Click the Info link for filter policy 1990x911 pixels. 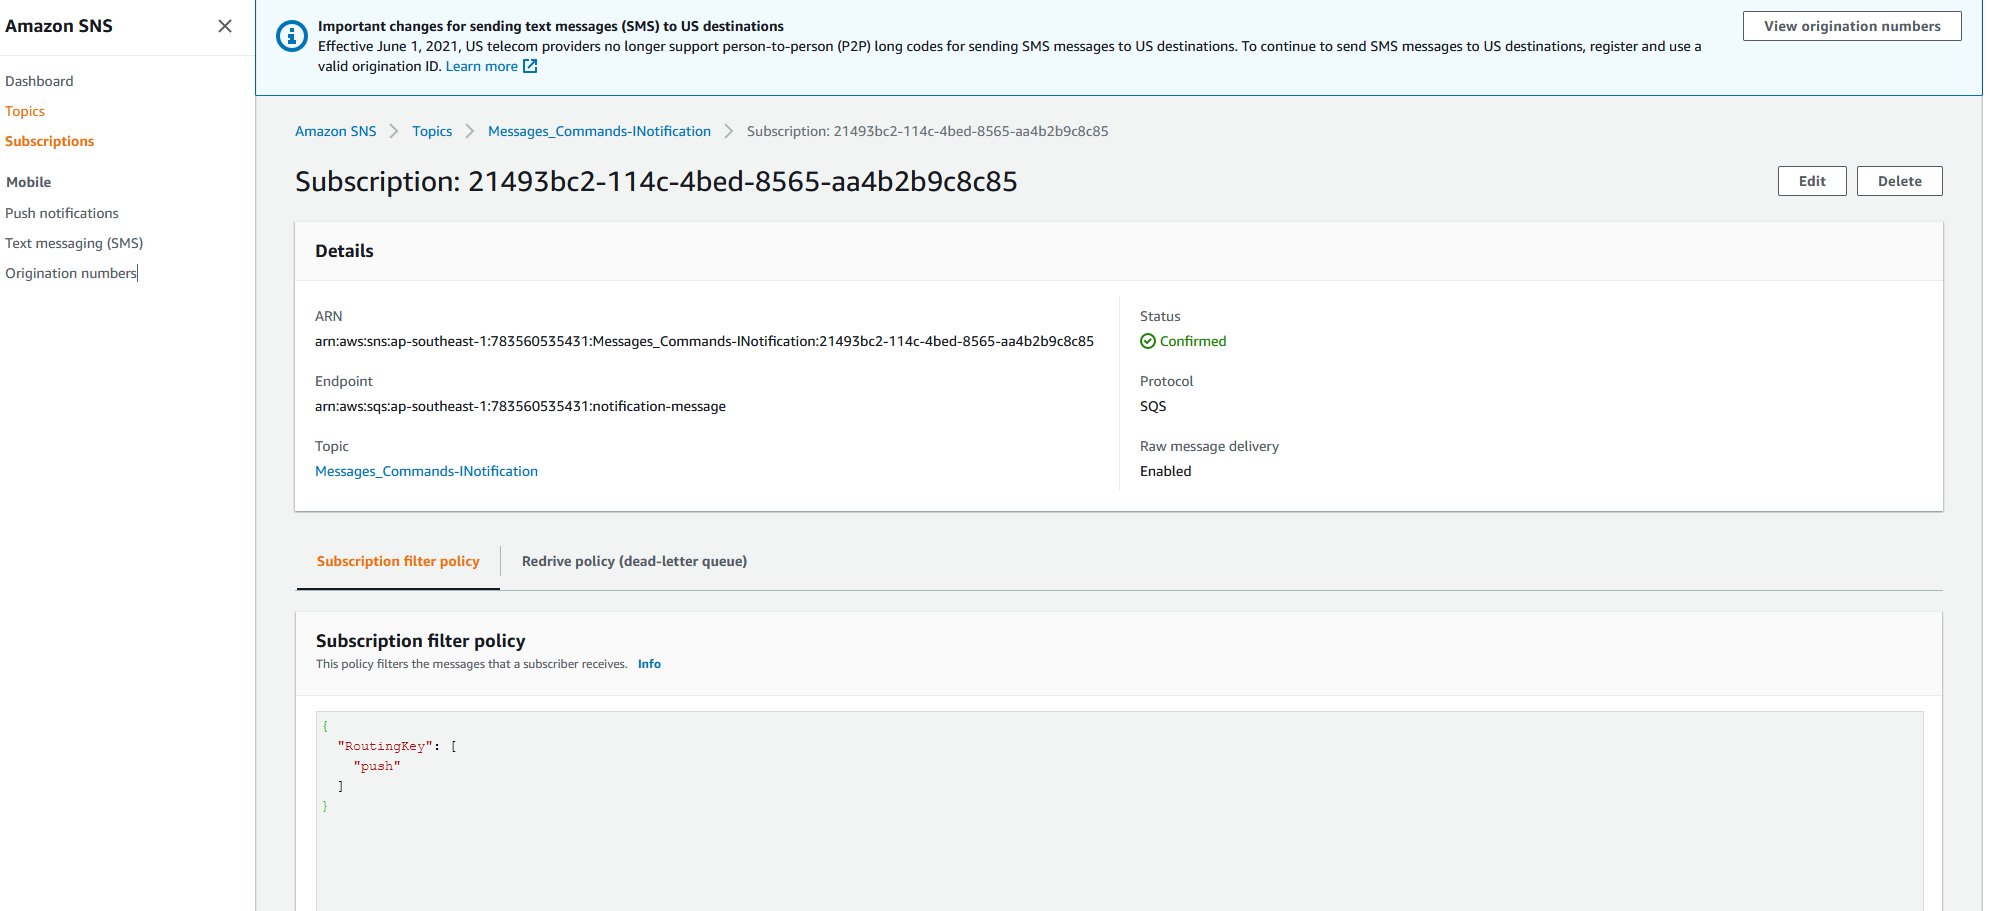(x=649, y=664)
